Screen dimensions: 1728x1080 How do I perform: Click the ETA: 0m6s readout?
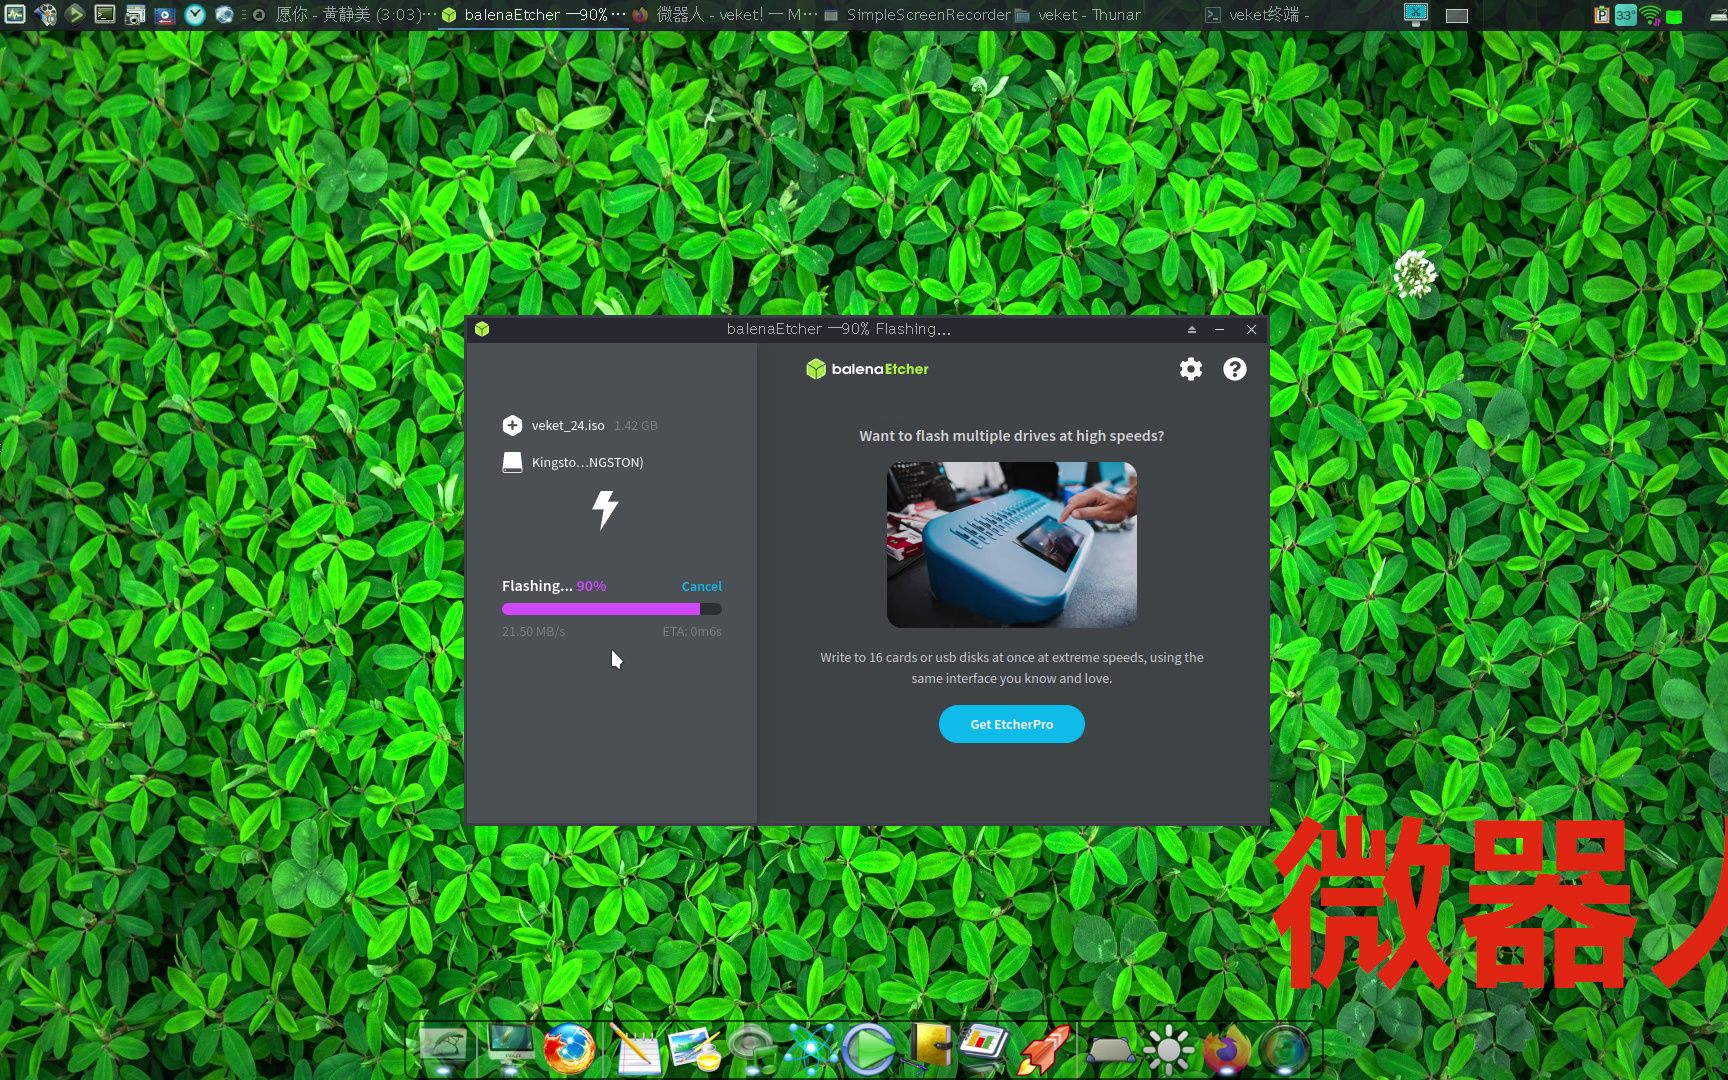(692, 631)
